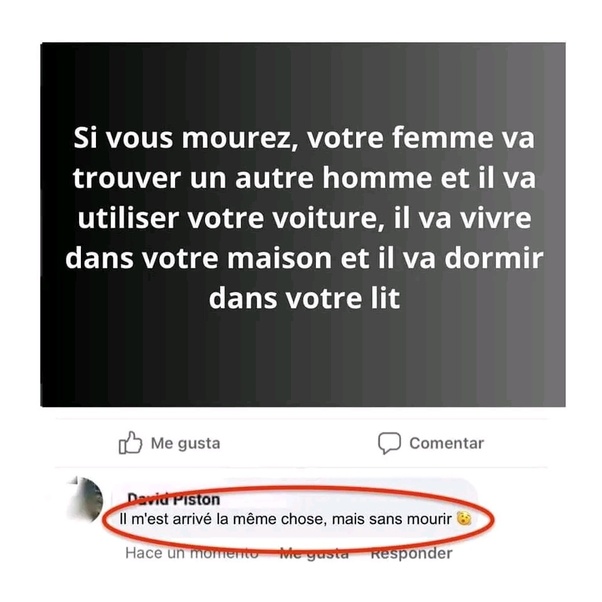Click the Hace un momento timestamp
602x602 pixels.
pos(192,553)
